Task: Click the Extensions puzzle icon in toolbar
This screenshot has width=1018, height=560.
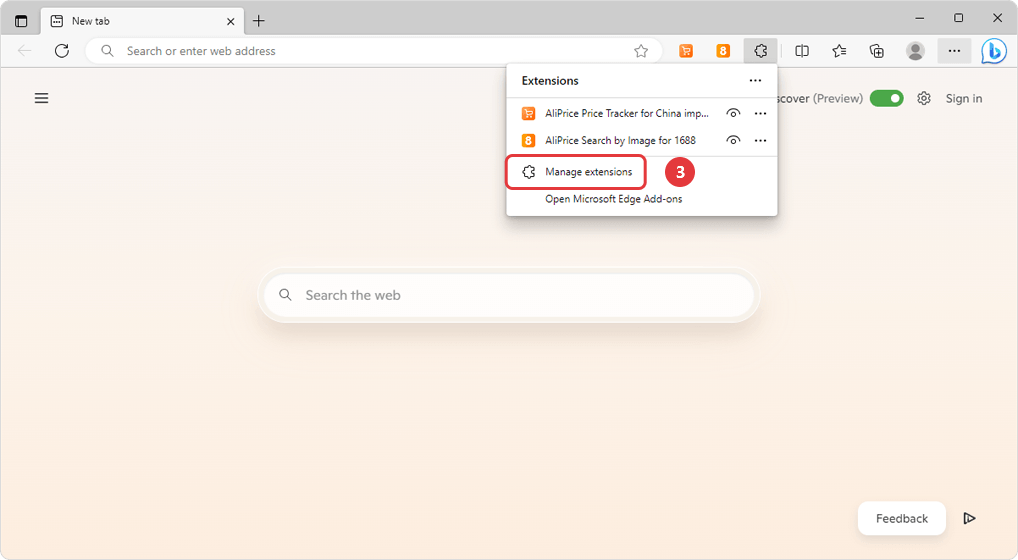Action: [760, 51]
